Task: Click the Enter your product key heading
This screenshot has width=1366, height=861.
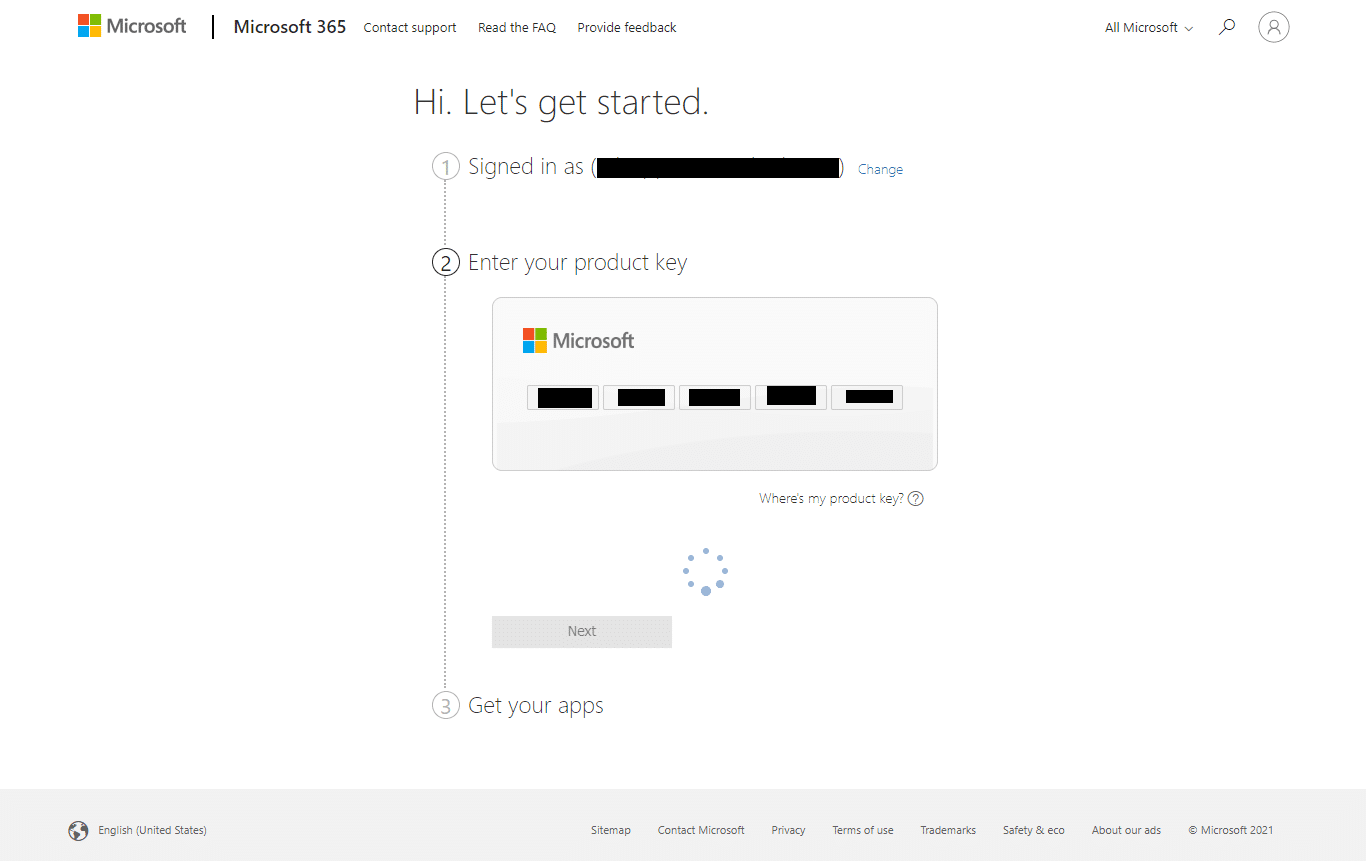Action: (578, 263)
